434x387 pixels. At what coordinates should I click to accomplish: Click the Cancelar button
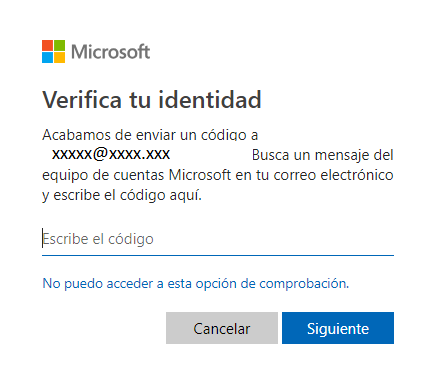222,328
